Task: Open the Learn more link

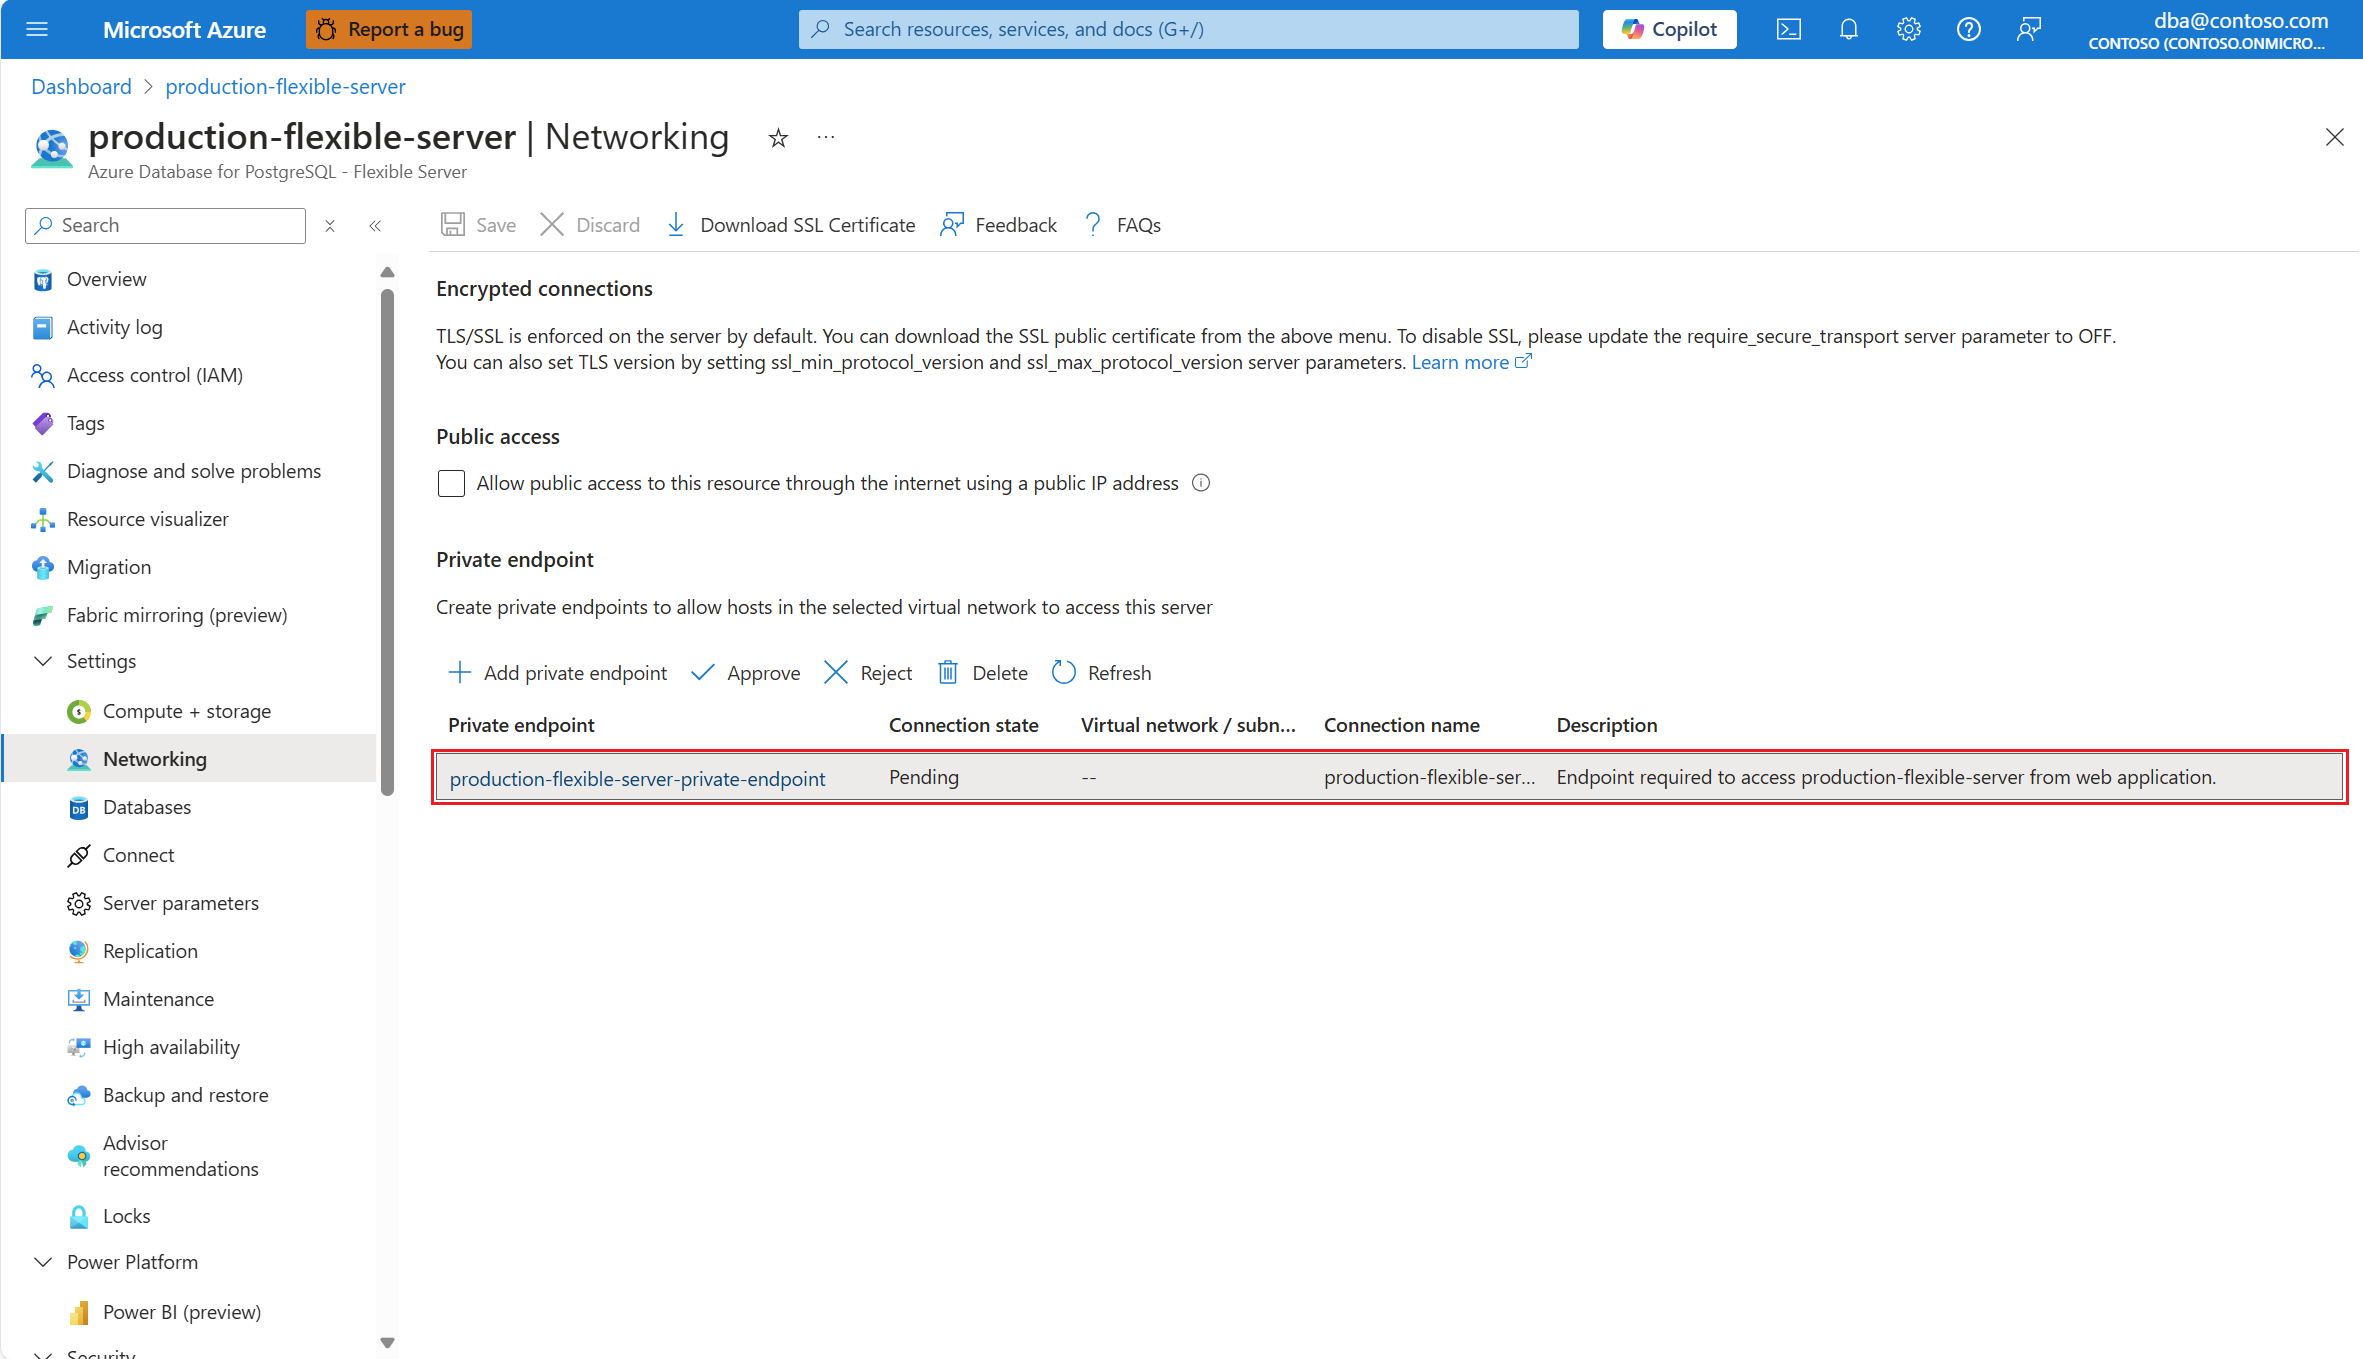Action: pos(1459,362)
